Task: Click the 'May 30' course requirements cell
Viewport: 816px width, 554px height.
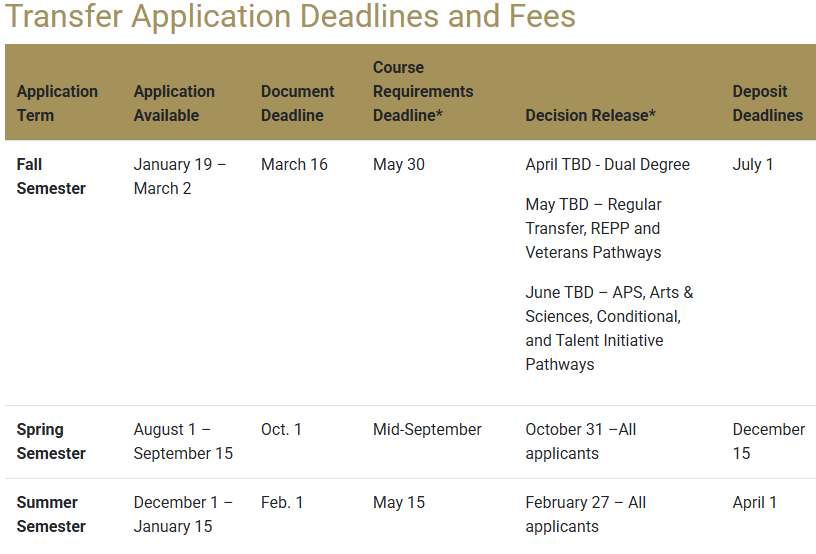Action: (x=399, y=164)
